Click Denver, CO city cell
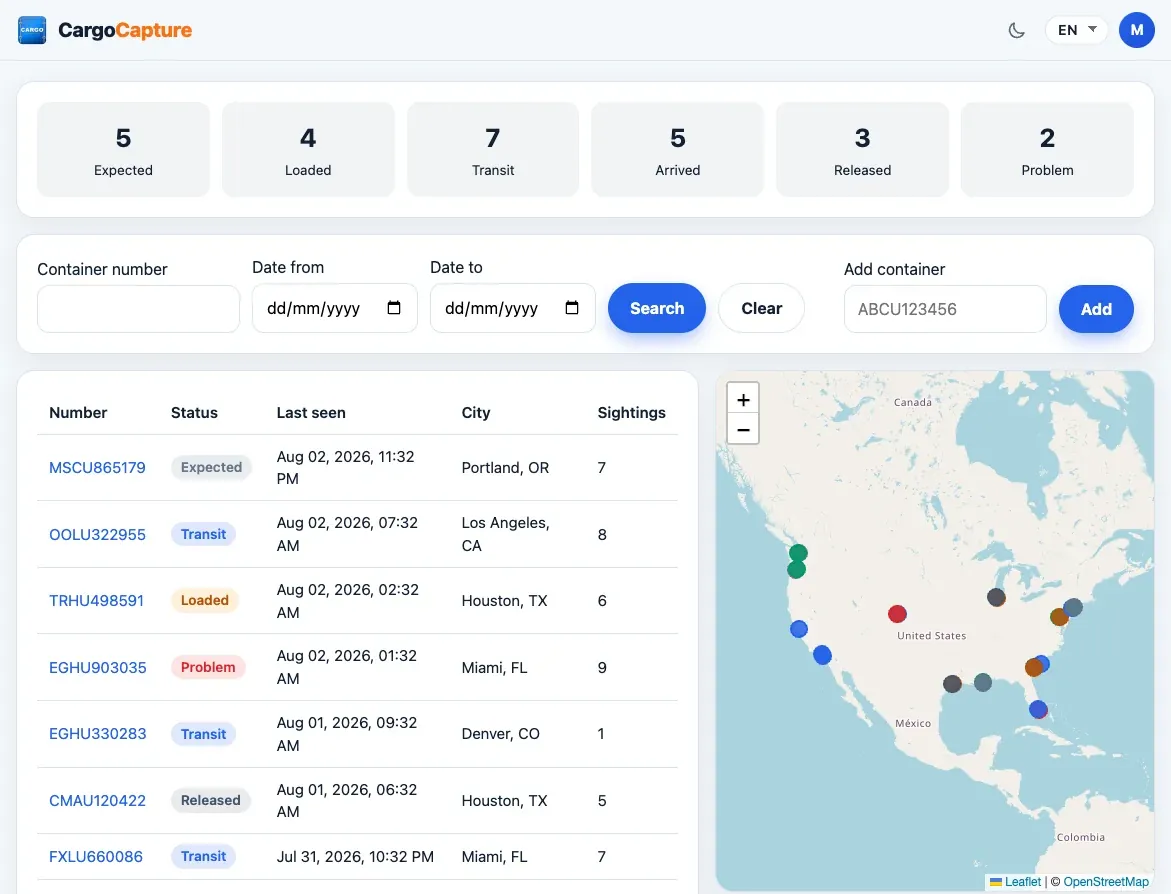This screenshot has height=894, width=1171. (500, 733)
